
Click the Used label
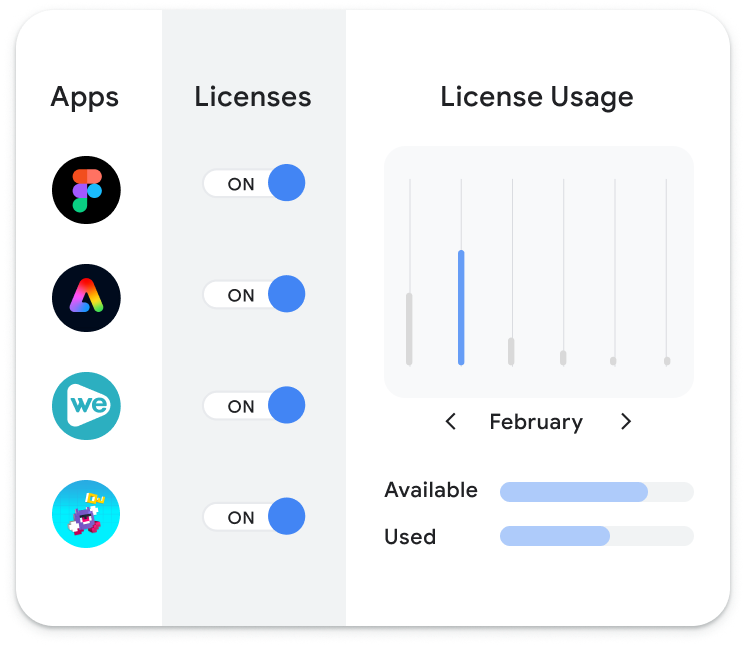(x=410, y=537)
